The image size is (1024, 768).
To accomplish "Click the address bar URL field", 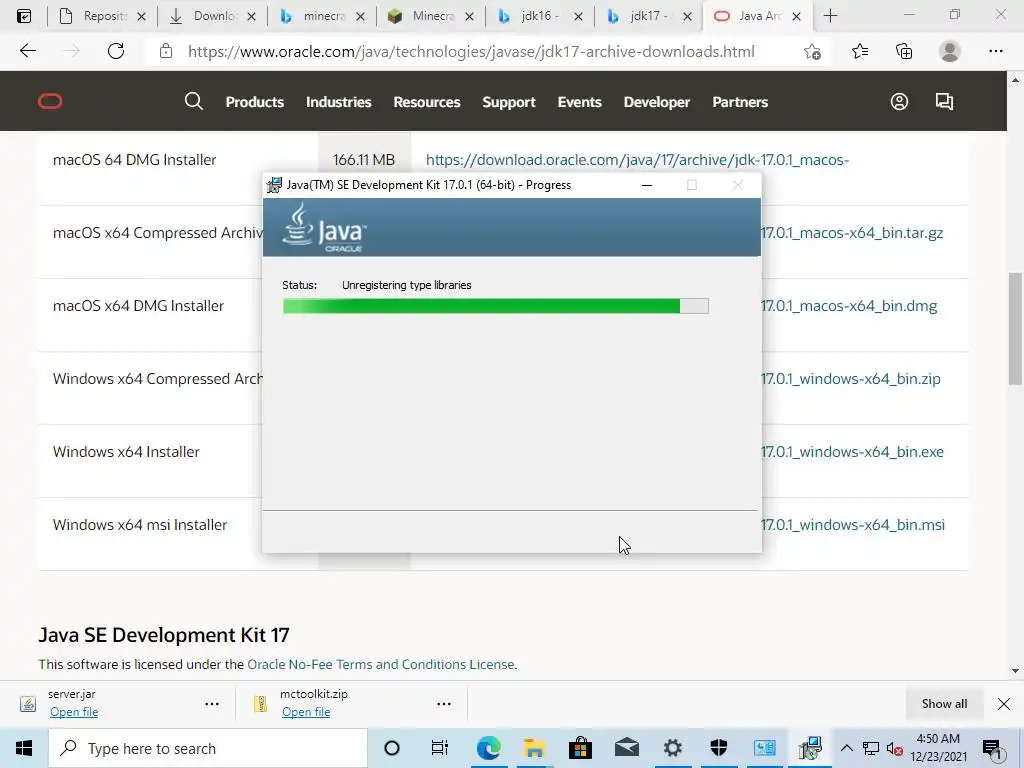I will coord(471,52).
